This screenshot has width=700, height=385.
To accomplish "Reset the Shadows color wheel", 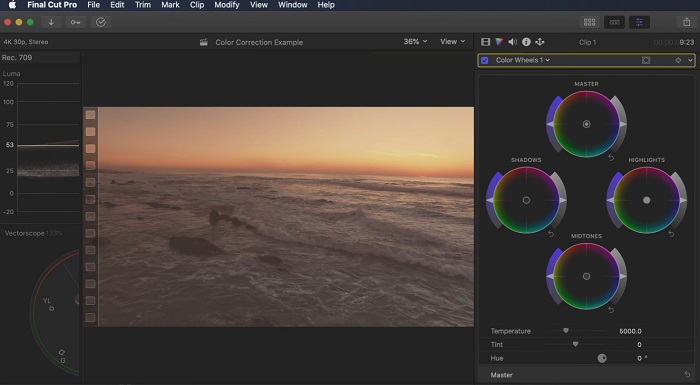I will pyautogui.click(x=551, y=234).
